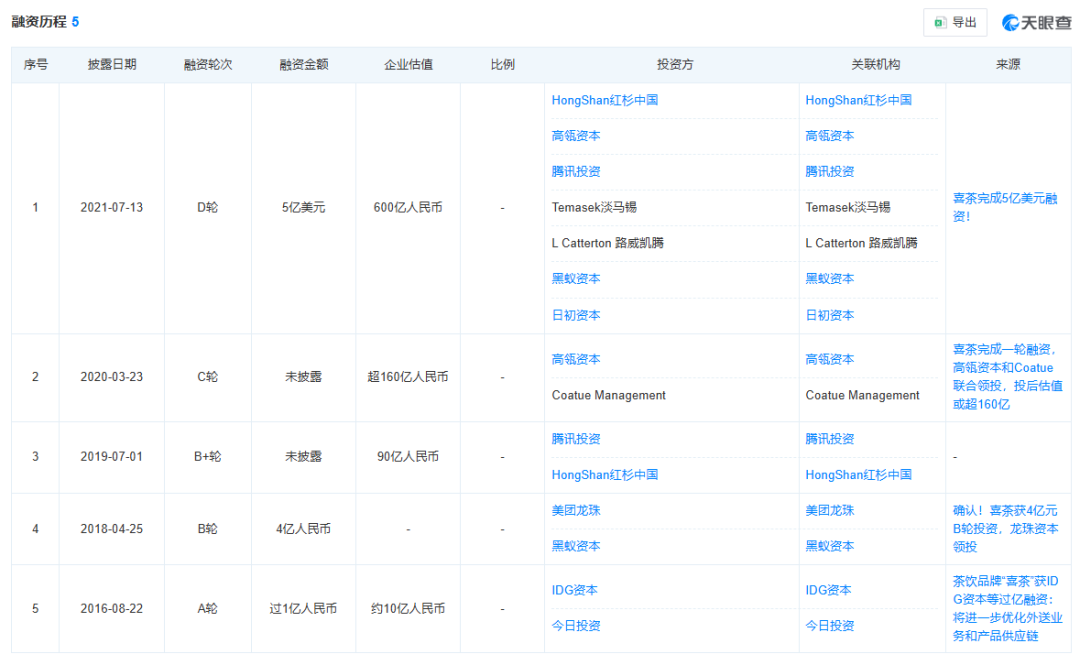
Task: Open IDG资本 link in 投资方 column
Action: [574, 590]
